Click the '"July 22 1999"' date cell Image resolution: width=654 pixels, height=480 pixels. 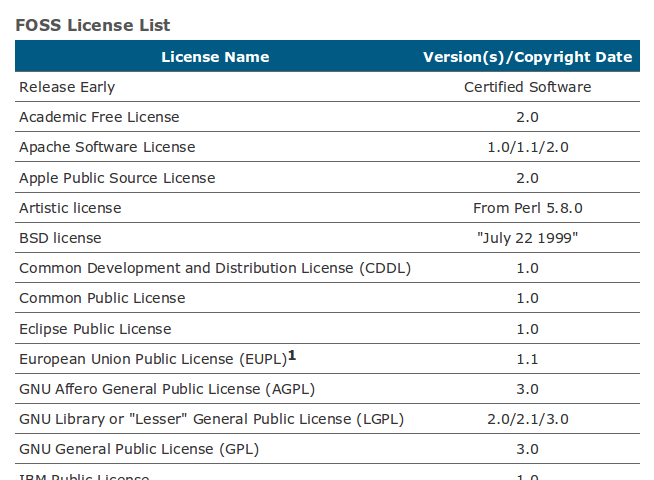tap(528, 238)
